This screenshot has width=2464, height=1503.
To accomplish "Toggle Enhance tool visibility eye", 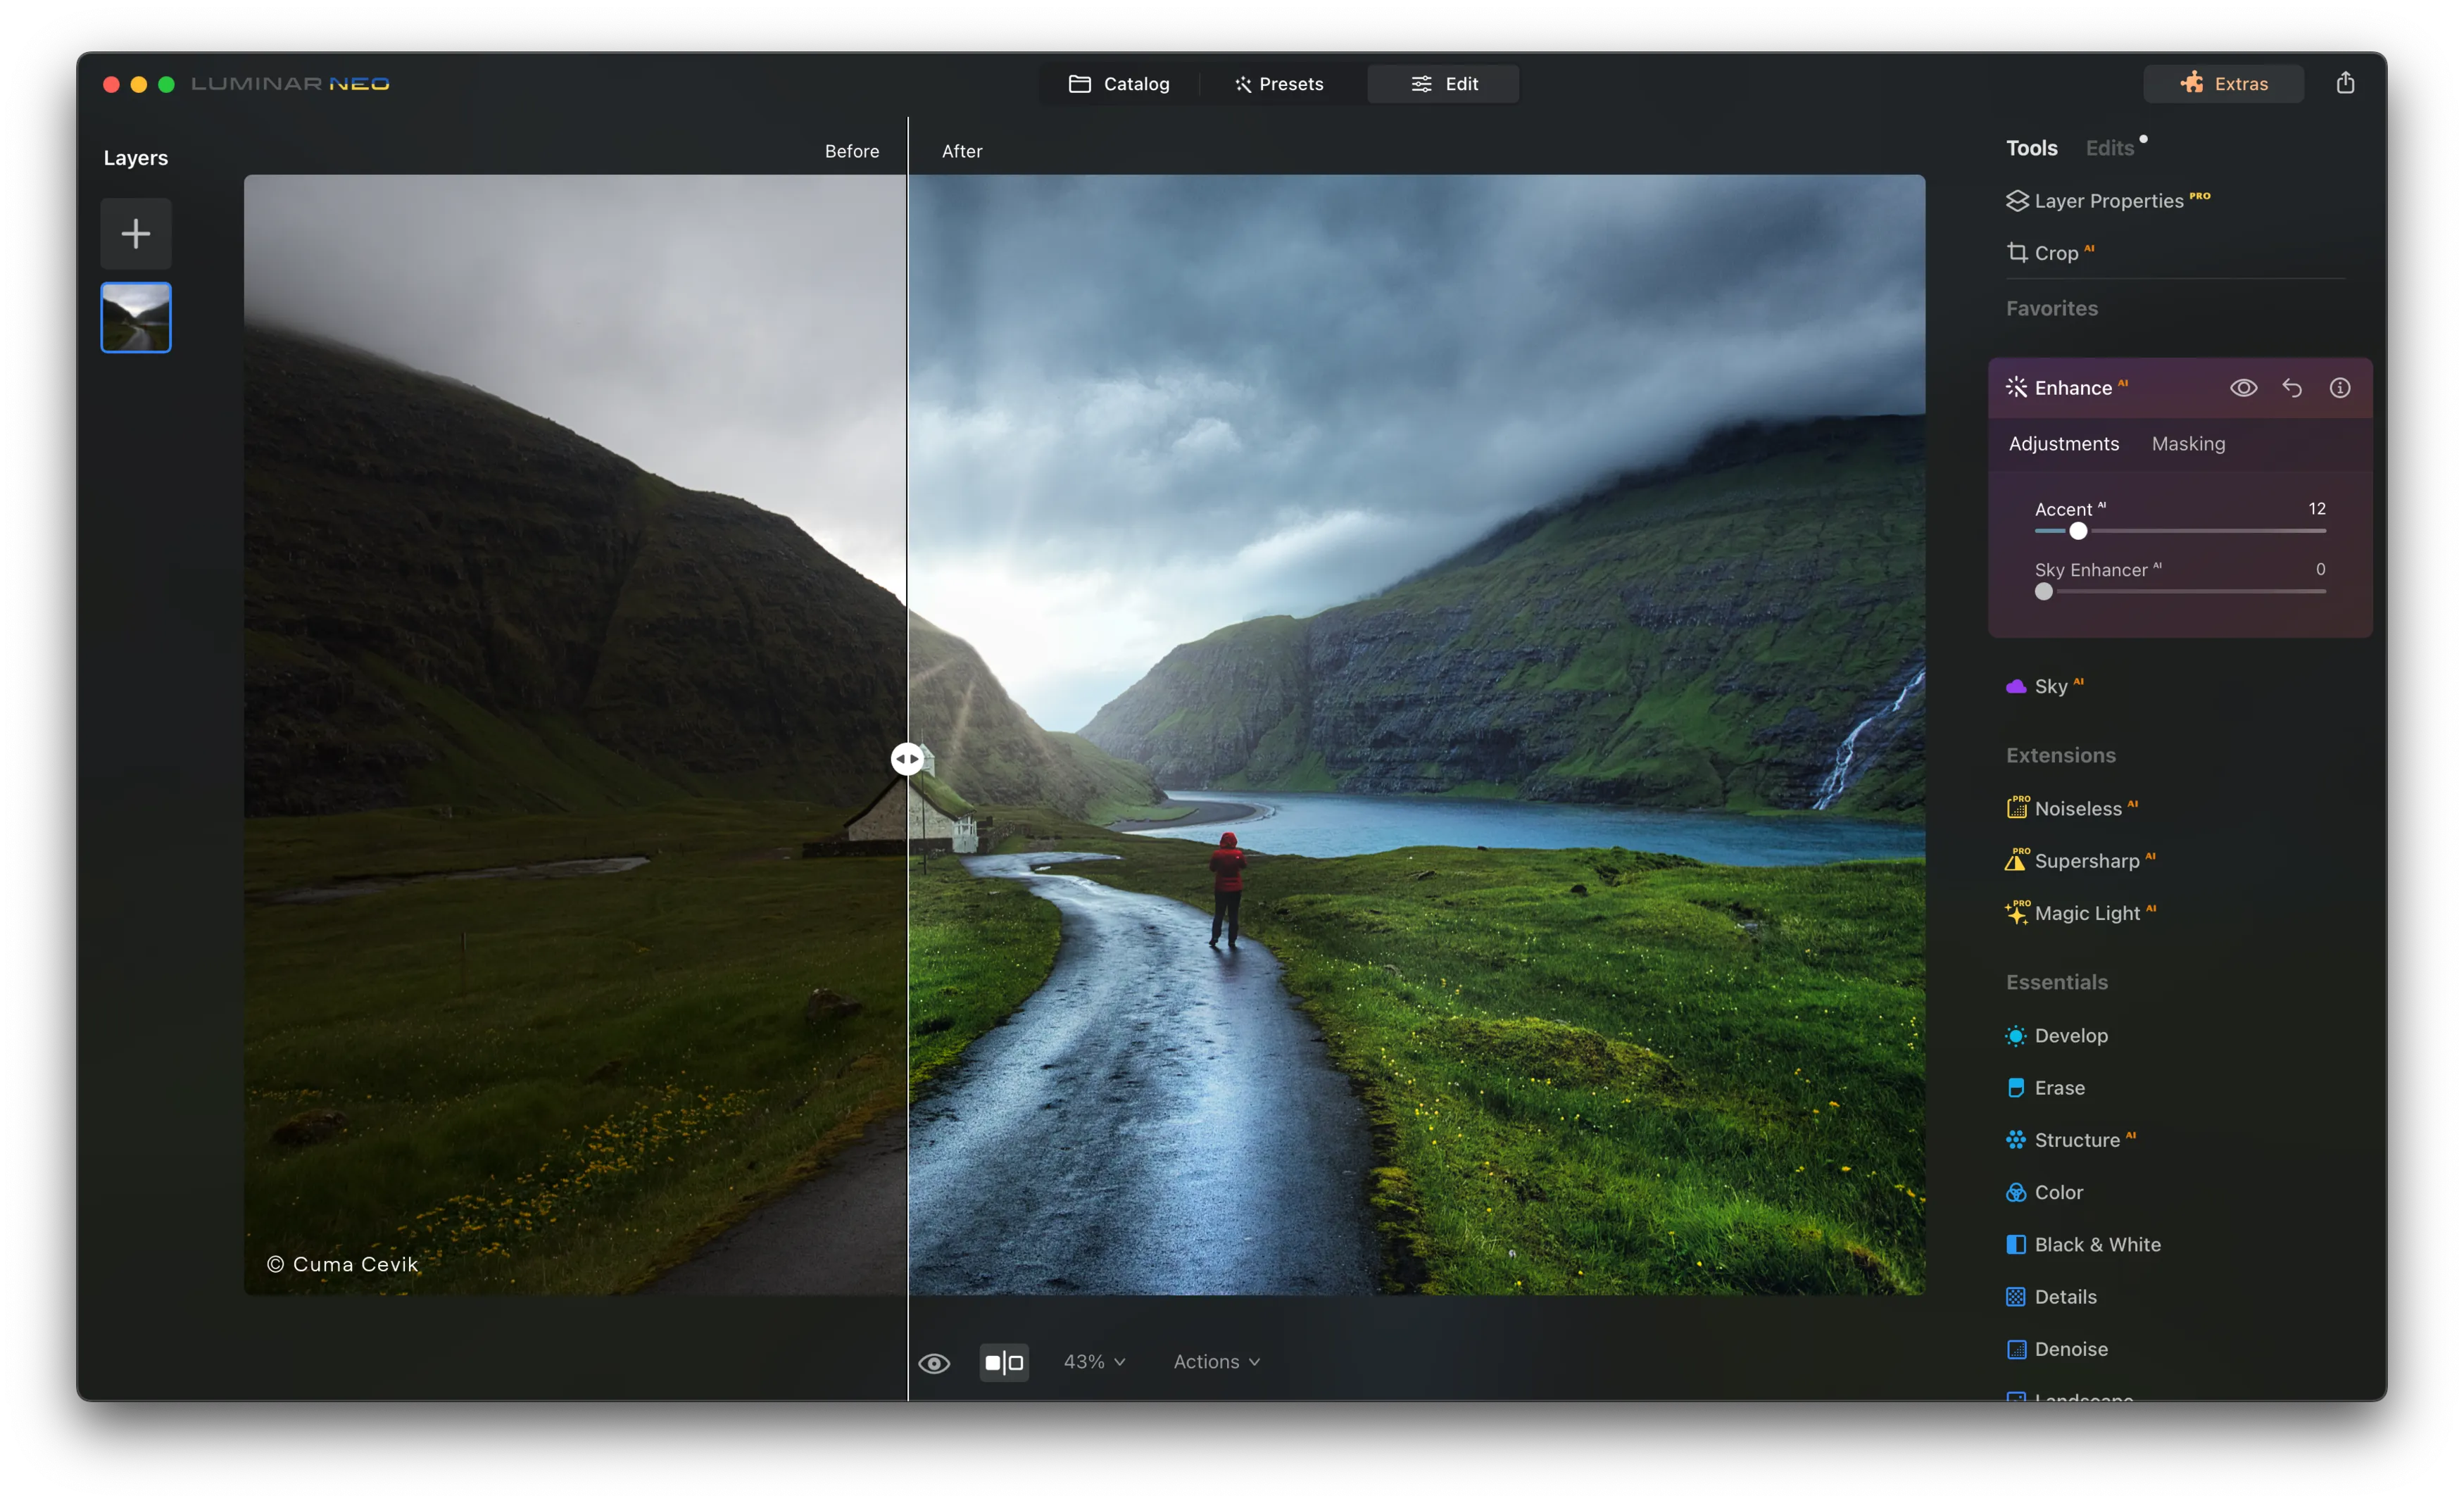I will [x=2243, y=388].
